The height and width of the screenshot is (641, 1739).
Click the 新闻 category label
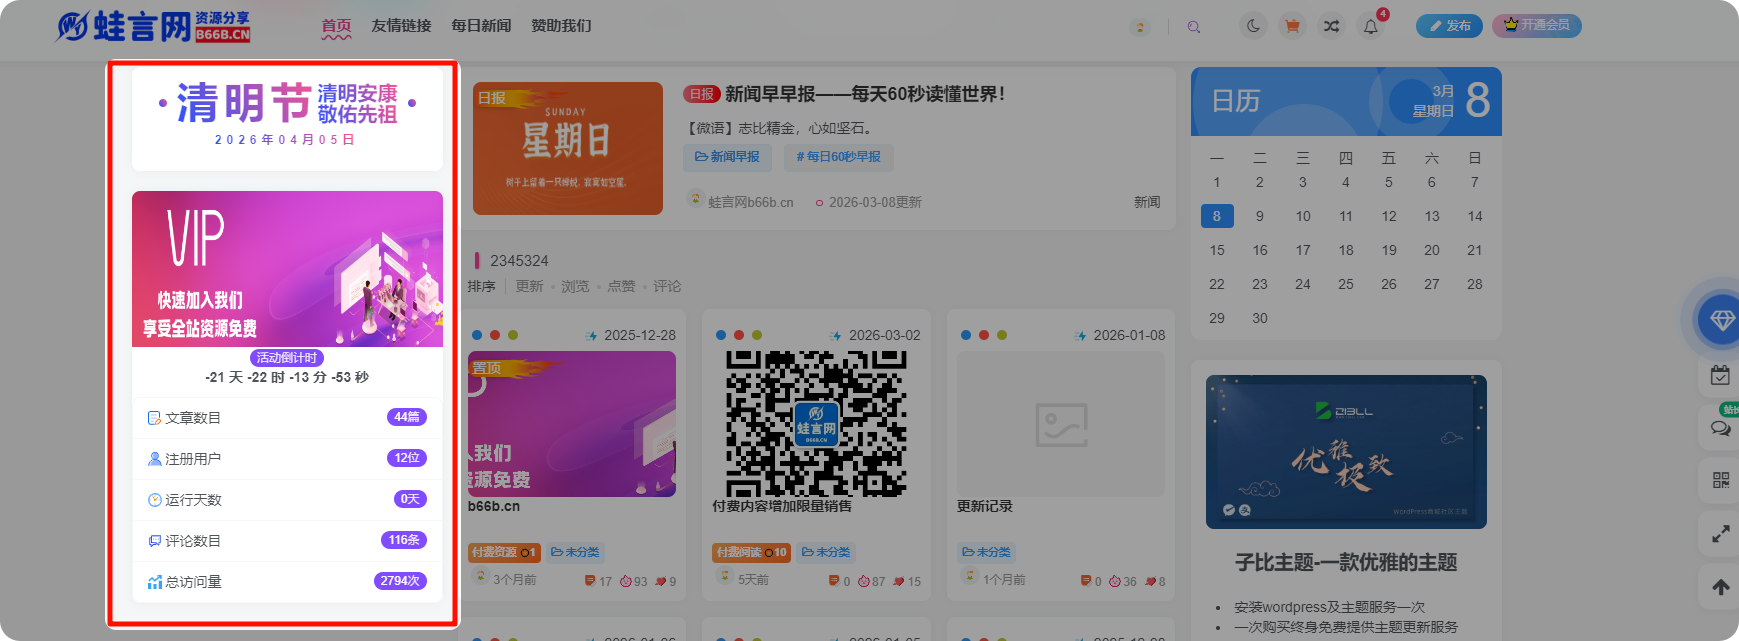(x=1147, y=202)
